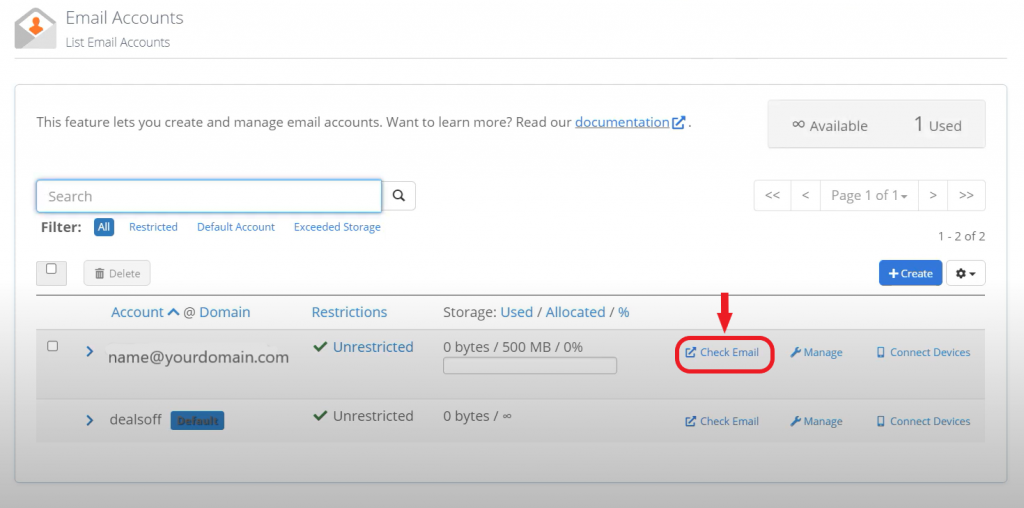Connect Devices for name@yourdomain.com
The image size is (1024, 508).
click(x=923, y=353)
